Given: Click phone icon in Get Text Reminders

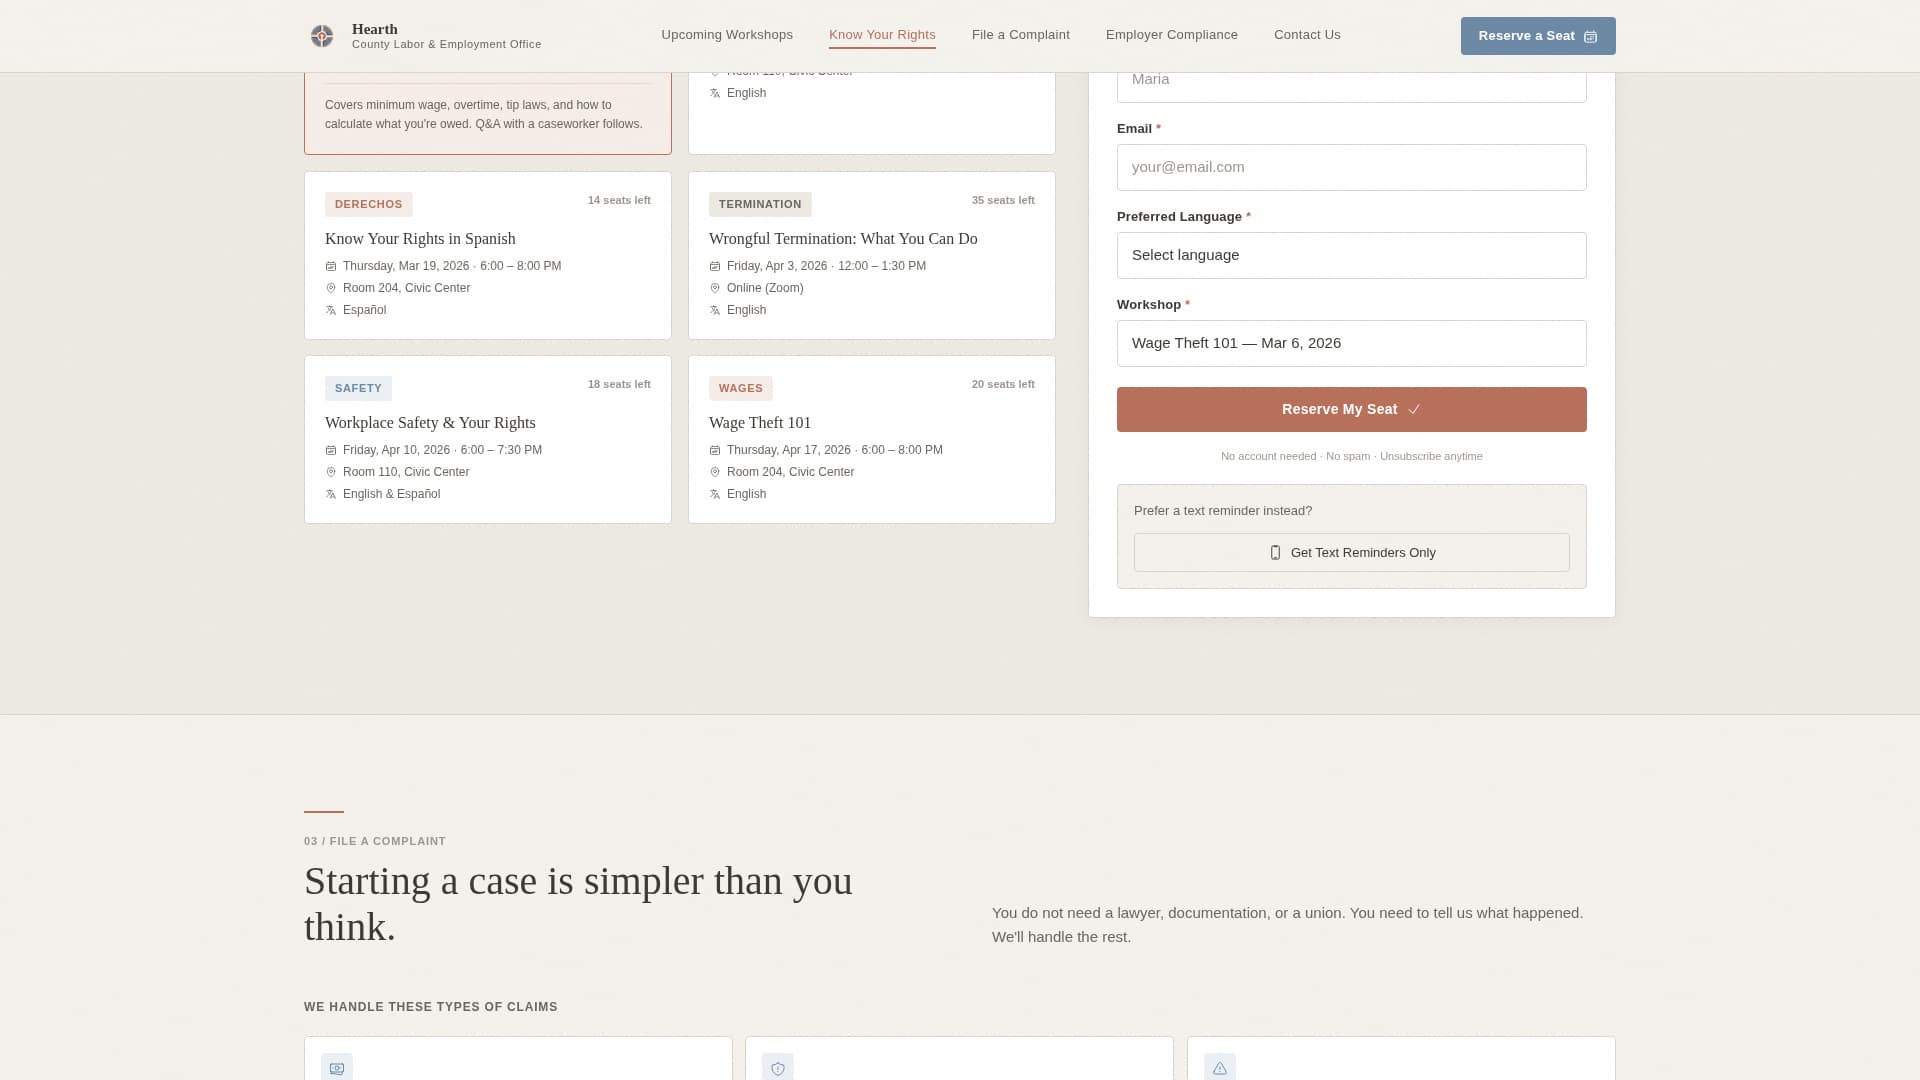Looking at the screenshot, I should tap(1275, 553).
